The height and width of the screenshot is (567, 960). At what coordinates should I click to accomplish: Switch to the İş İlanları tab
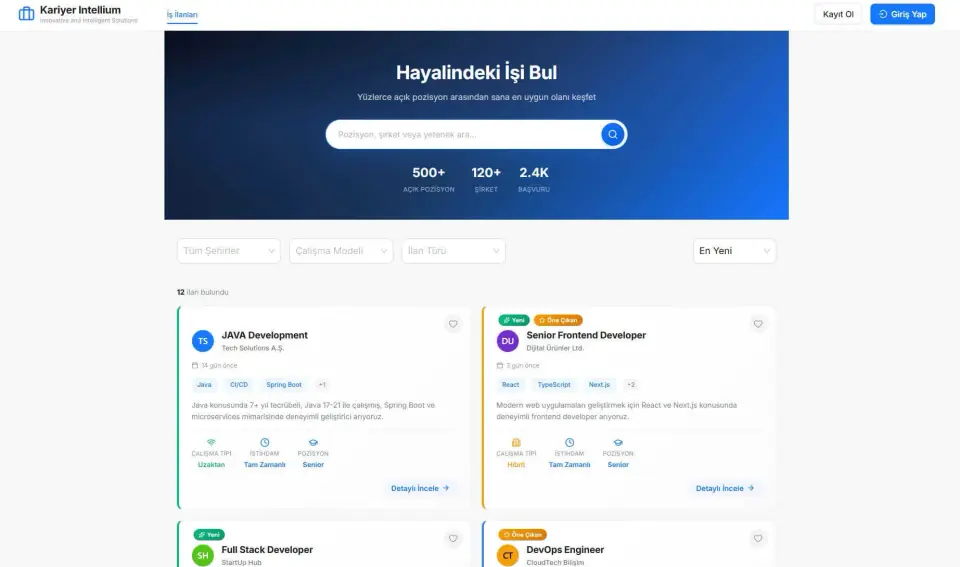(182, 15)
